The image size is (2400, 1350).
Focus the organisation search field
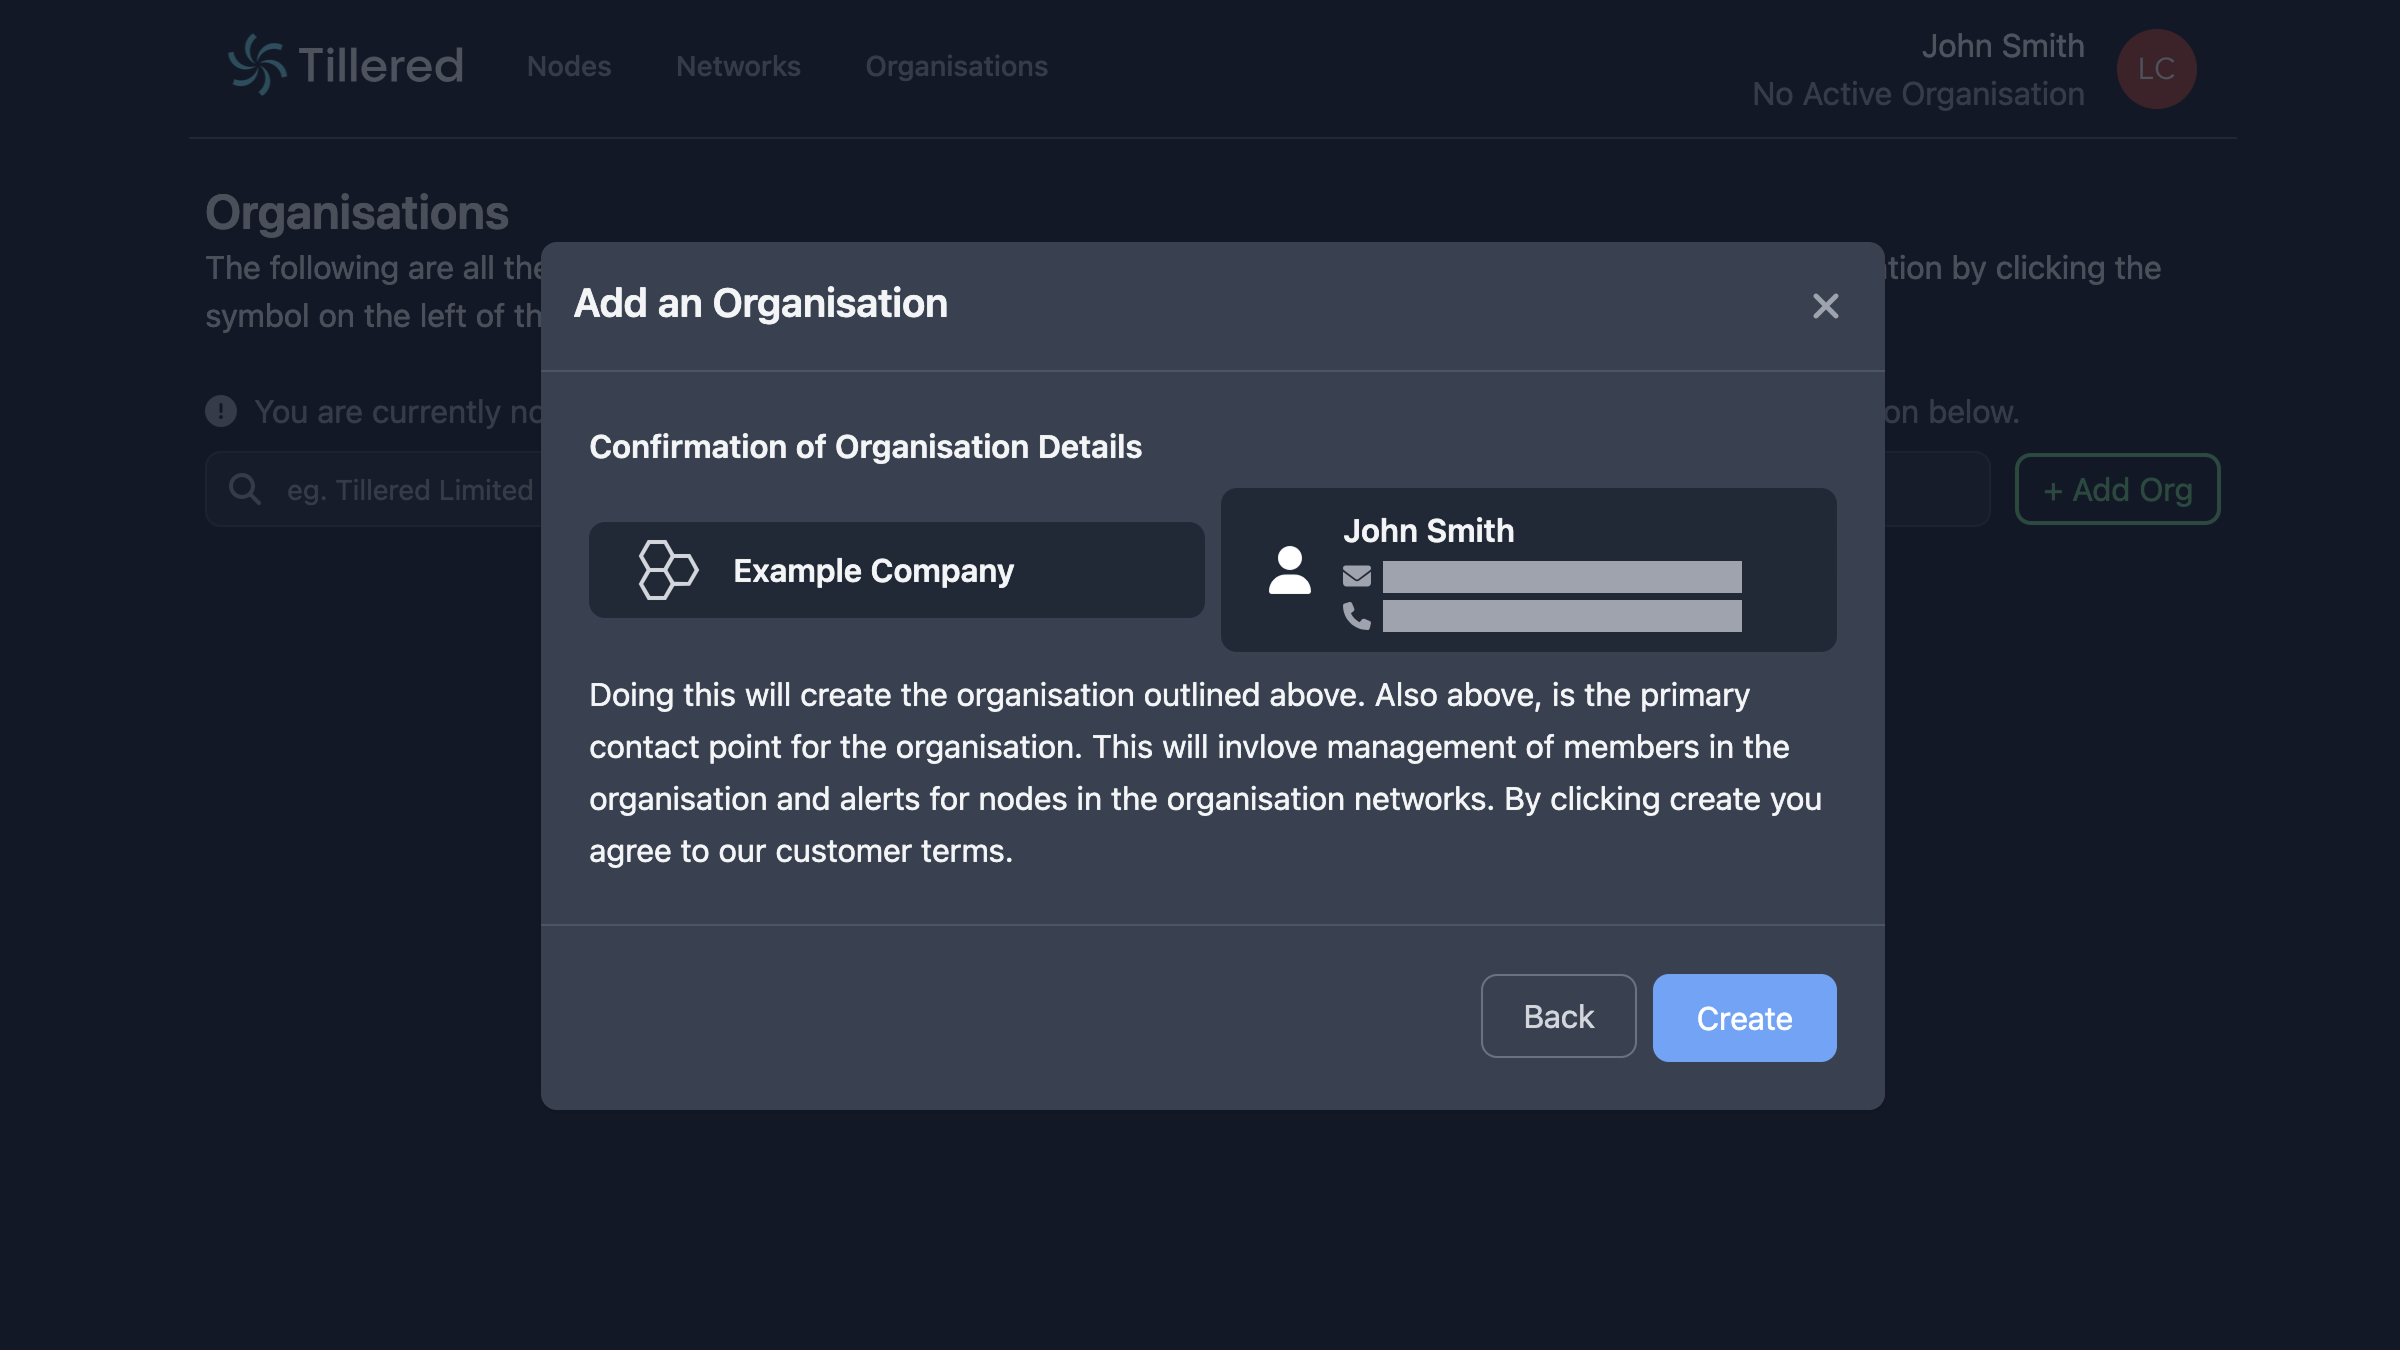coord(410,490)
